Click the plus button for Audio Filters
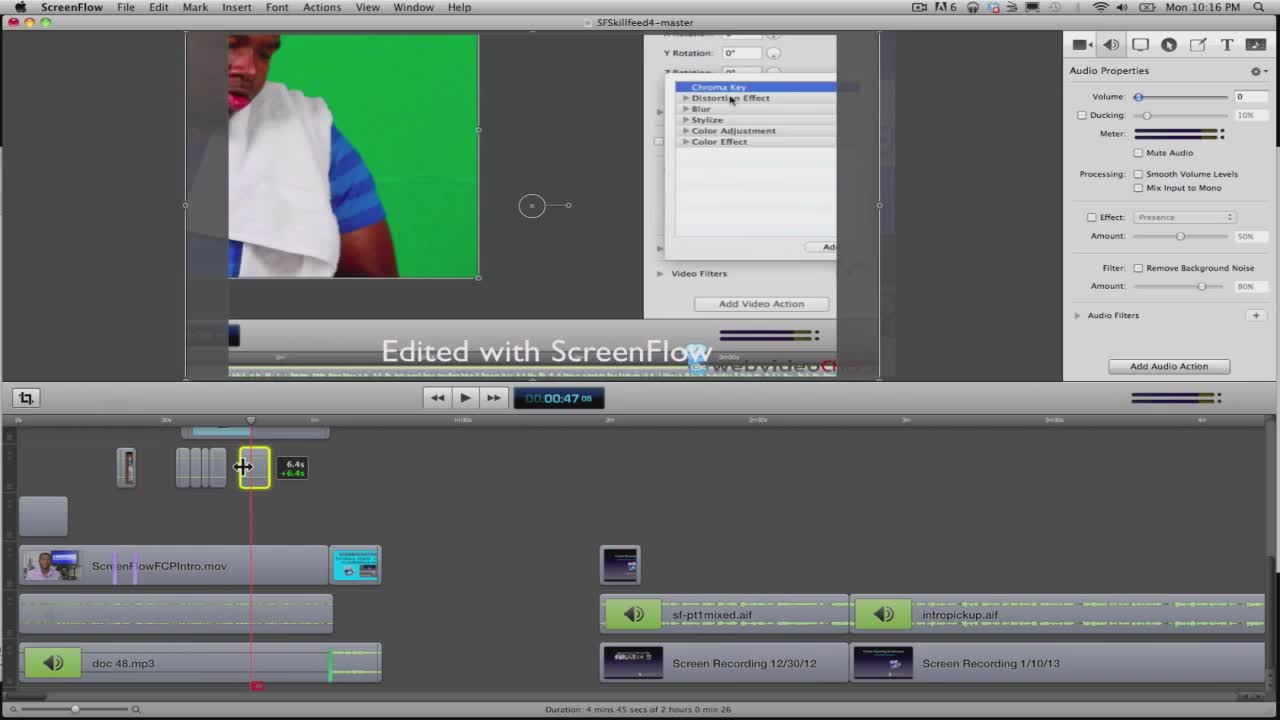Viewport: 1280px width, 720px height. (1256, 316)
